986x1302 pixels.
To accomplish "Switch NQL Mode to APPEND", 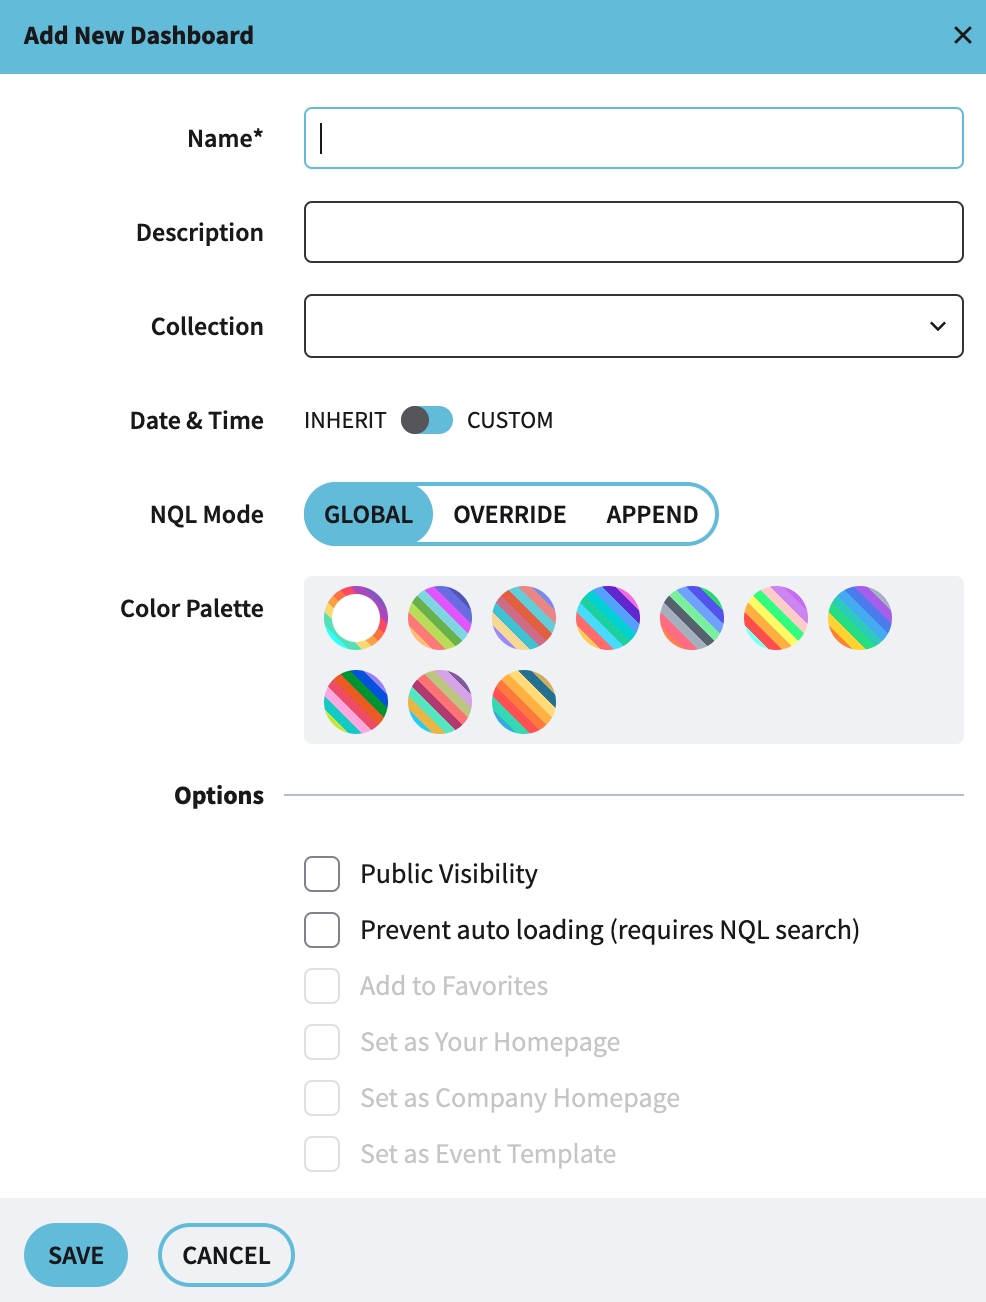I will click(652, 515).
